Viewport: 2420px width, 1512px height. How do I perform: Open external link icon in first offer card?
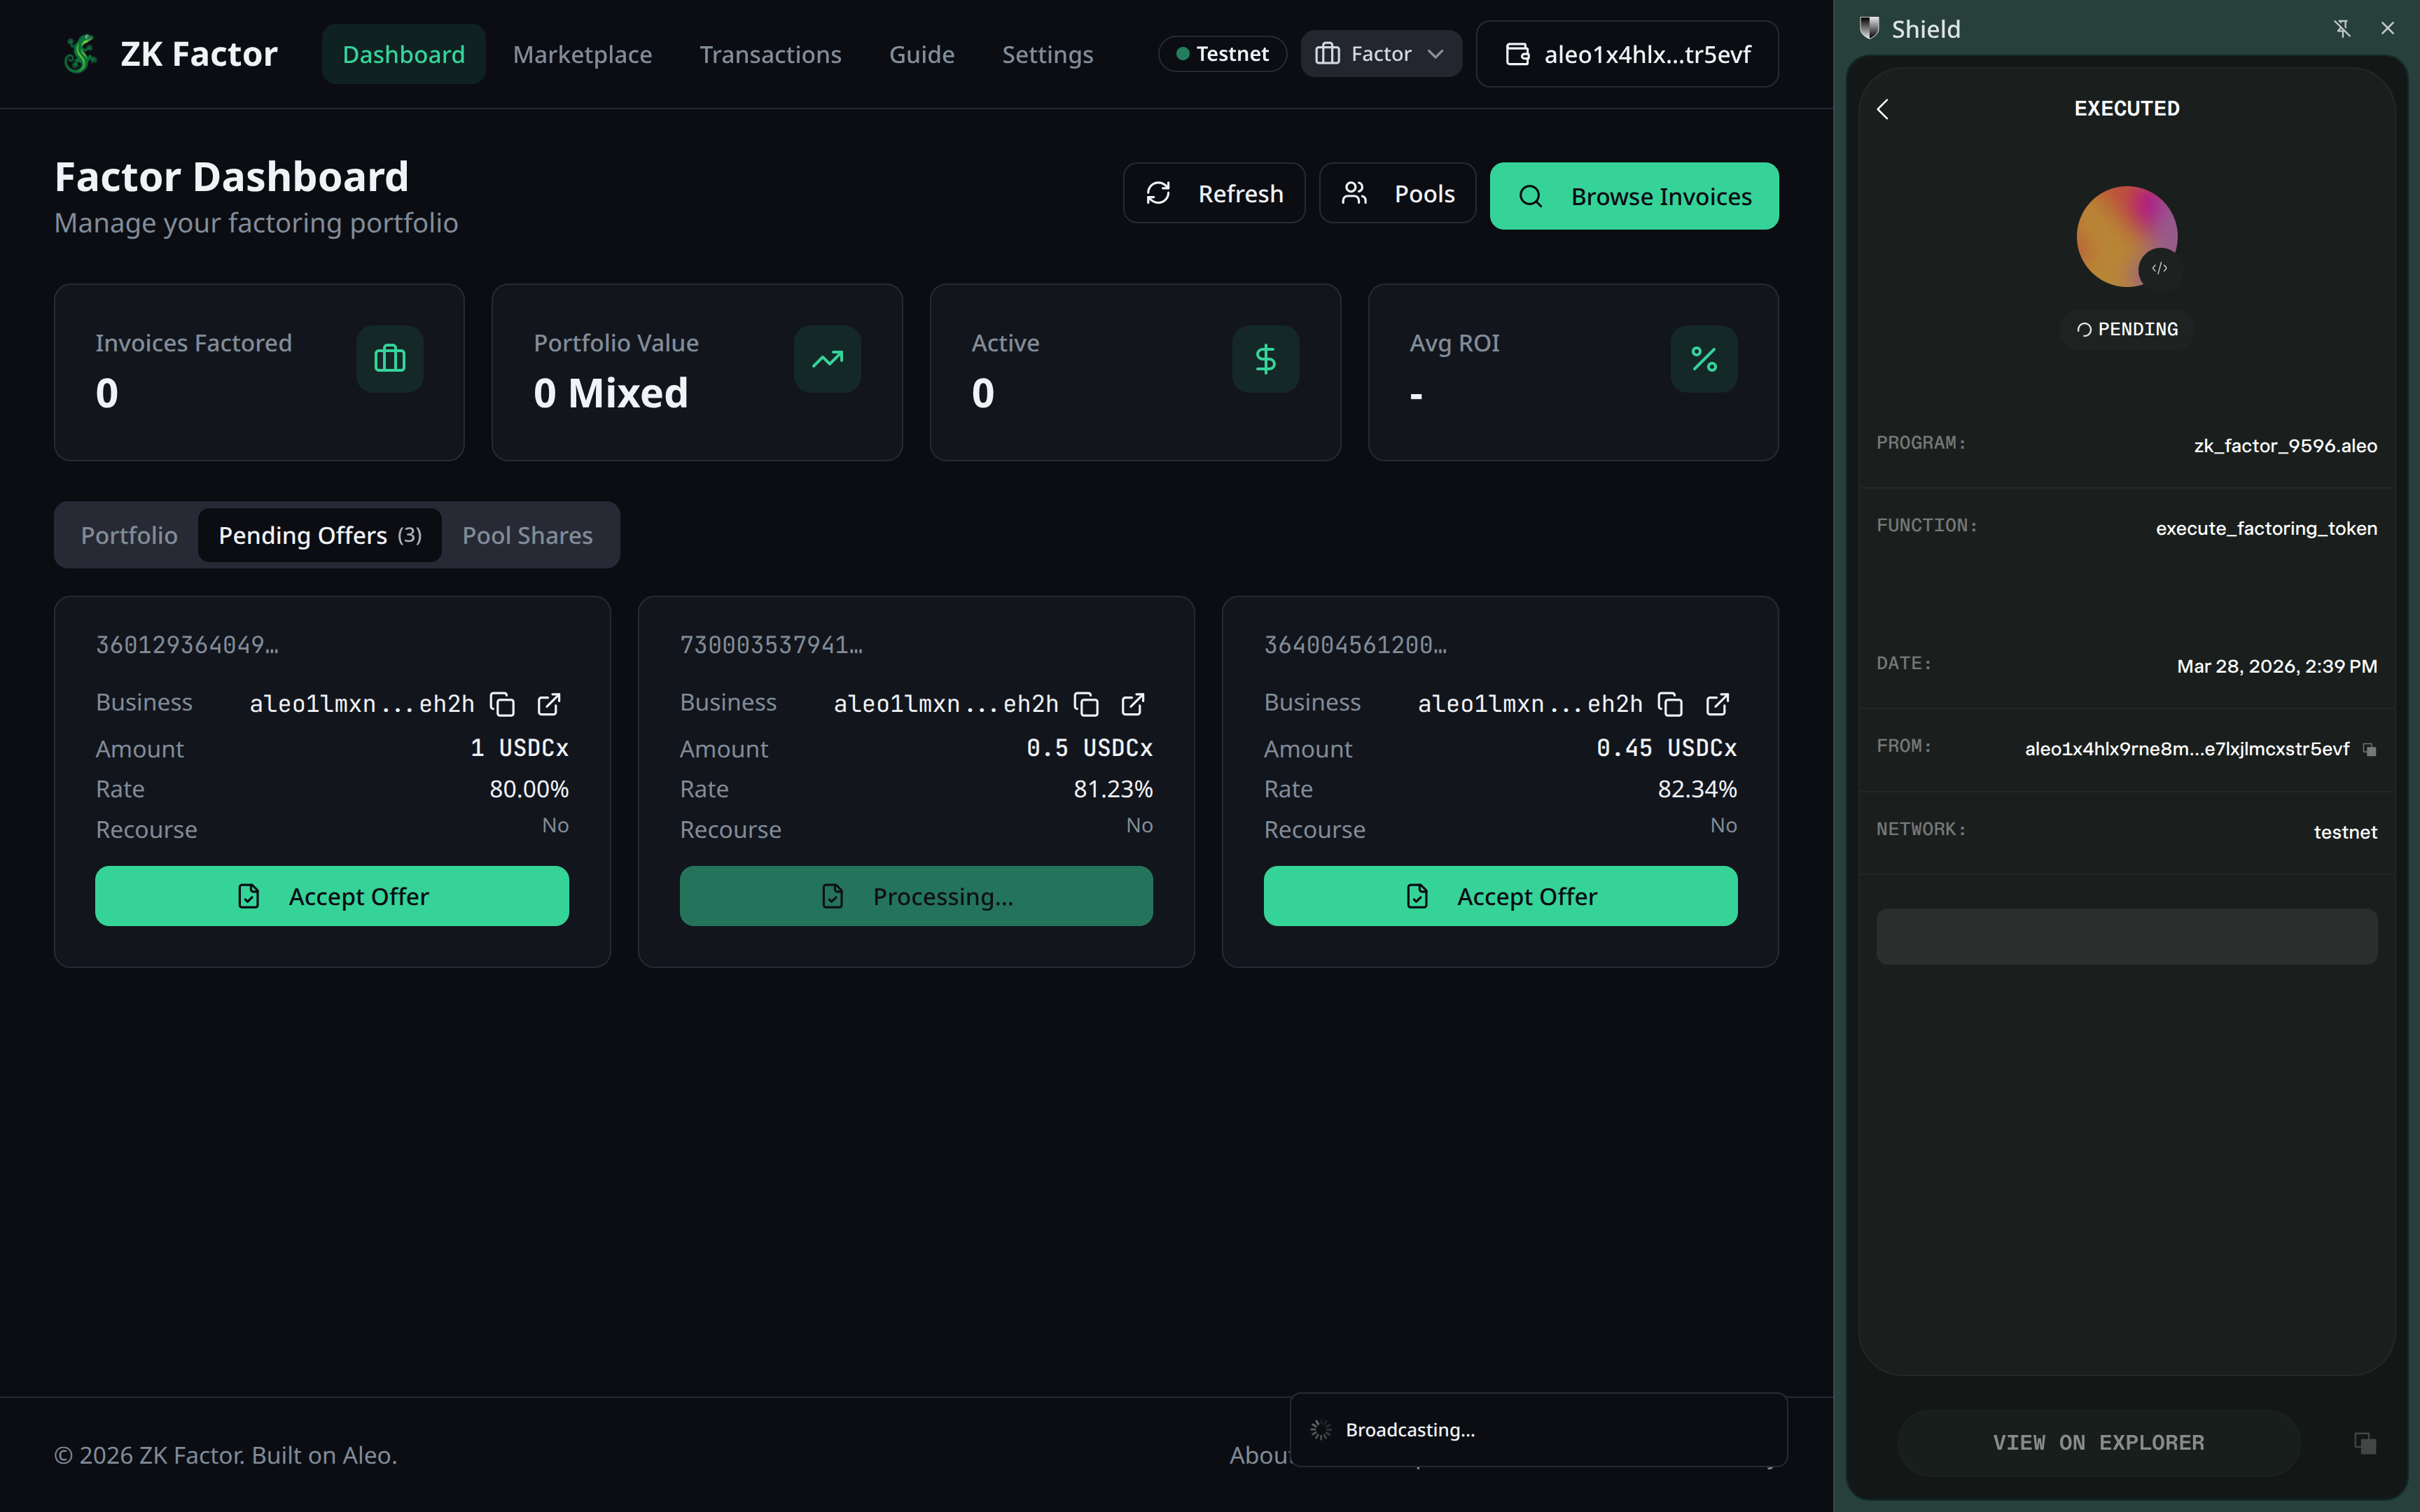tap(549, 704)
